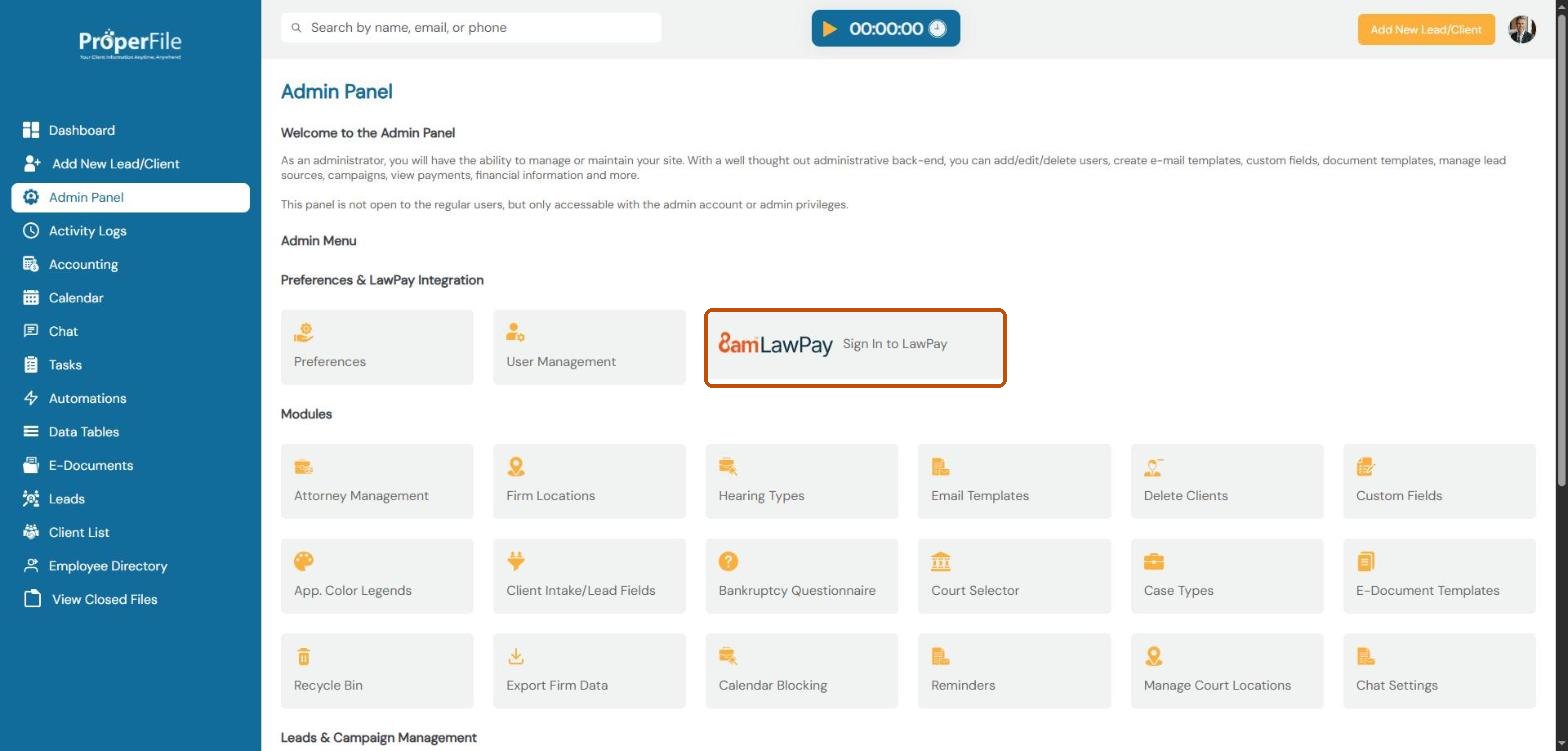Open Accounting in sidebar
Image resolution: width=1568 pixels, height=751 pixels.
tap(130, 264)
